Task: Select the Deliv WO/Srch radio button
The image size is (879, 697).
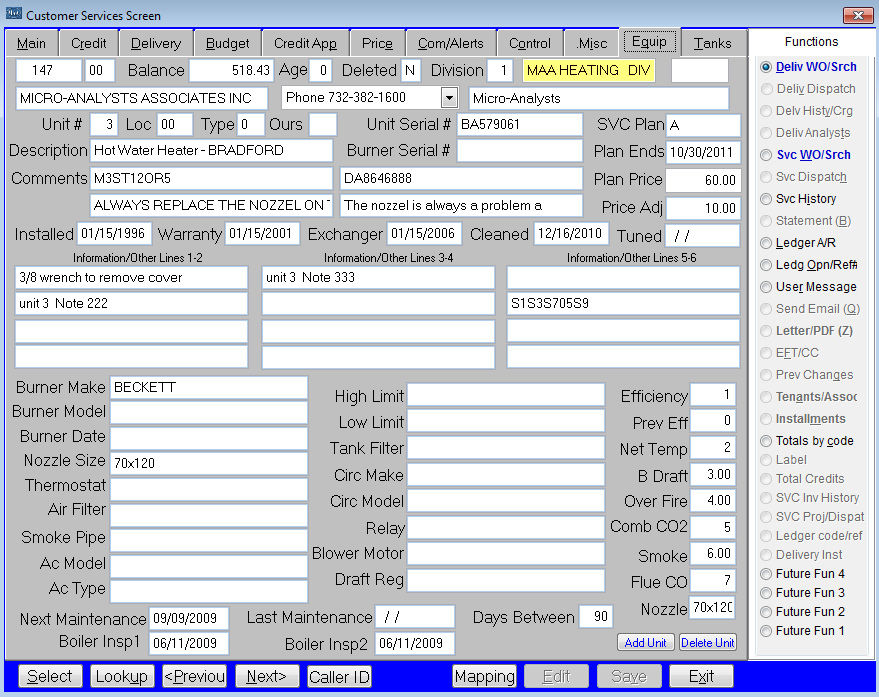Action: (766, 67)
